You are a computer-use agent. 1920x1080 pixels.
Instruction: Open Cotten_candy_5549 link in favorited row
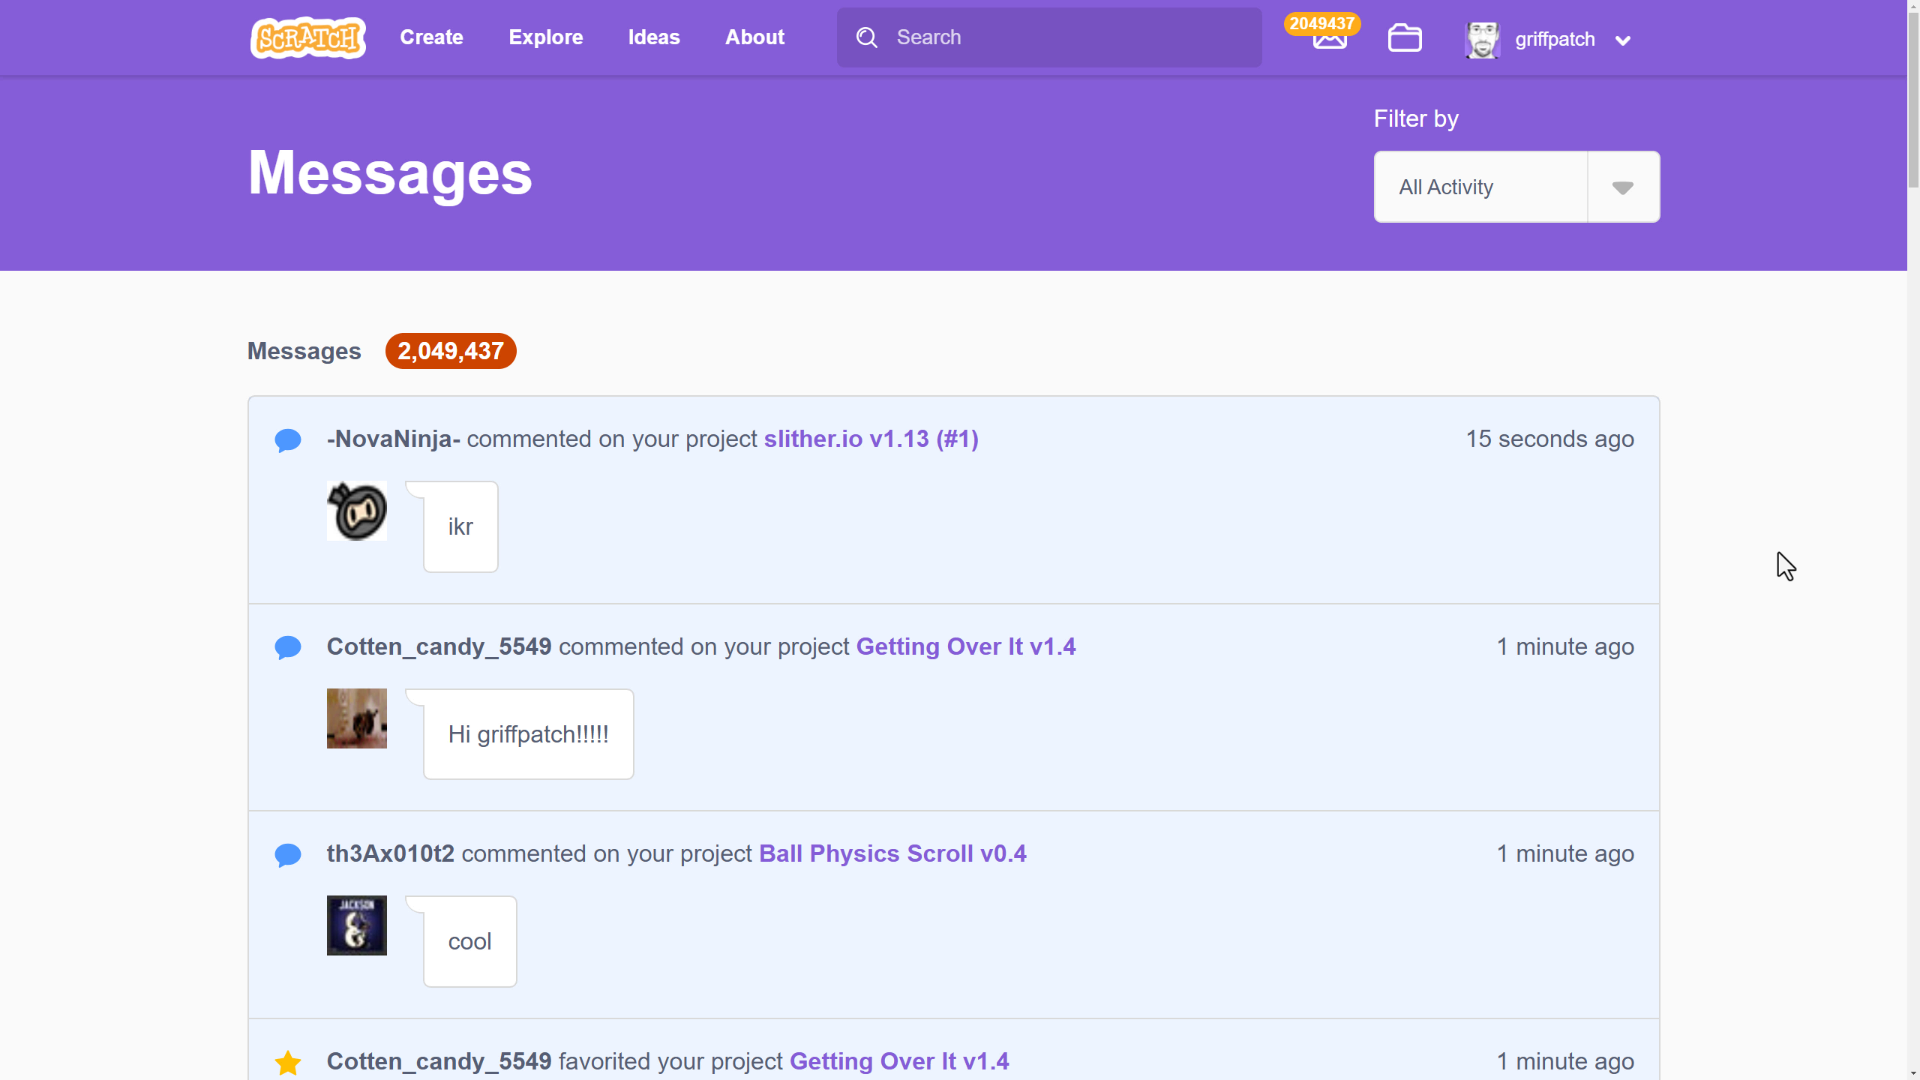point(439,1062)
